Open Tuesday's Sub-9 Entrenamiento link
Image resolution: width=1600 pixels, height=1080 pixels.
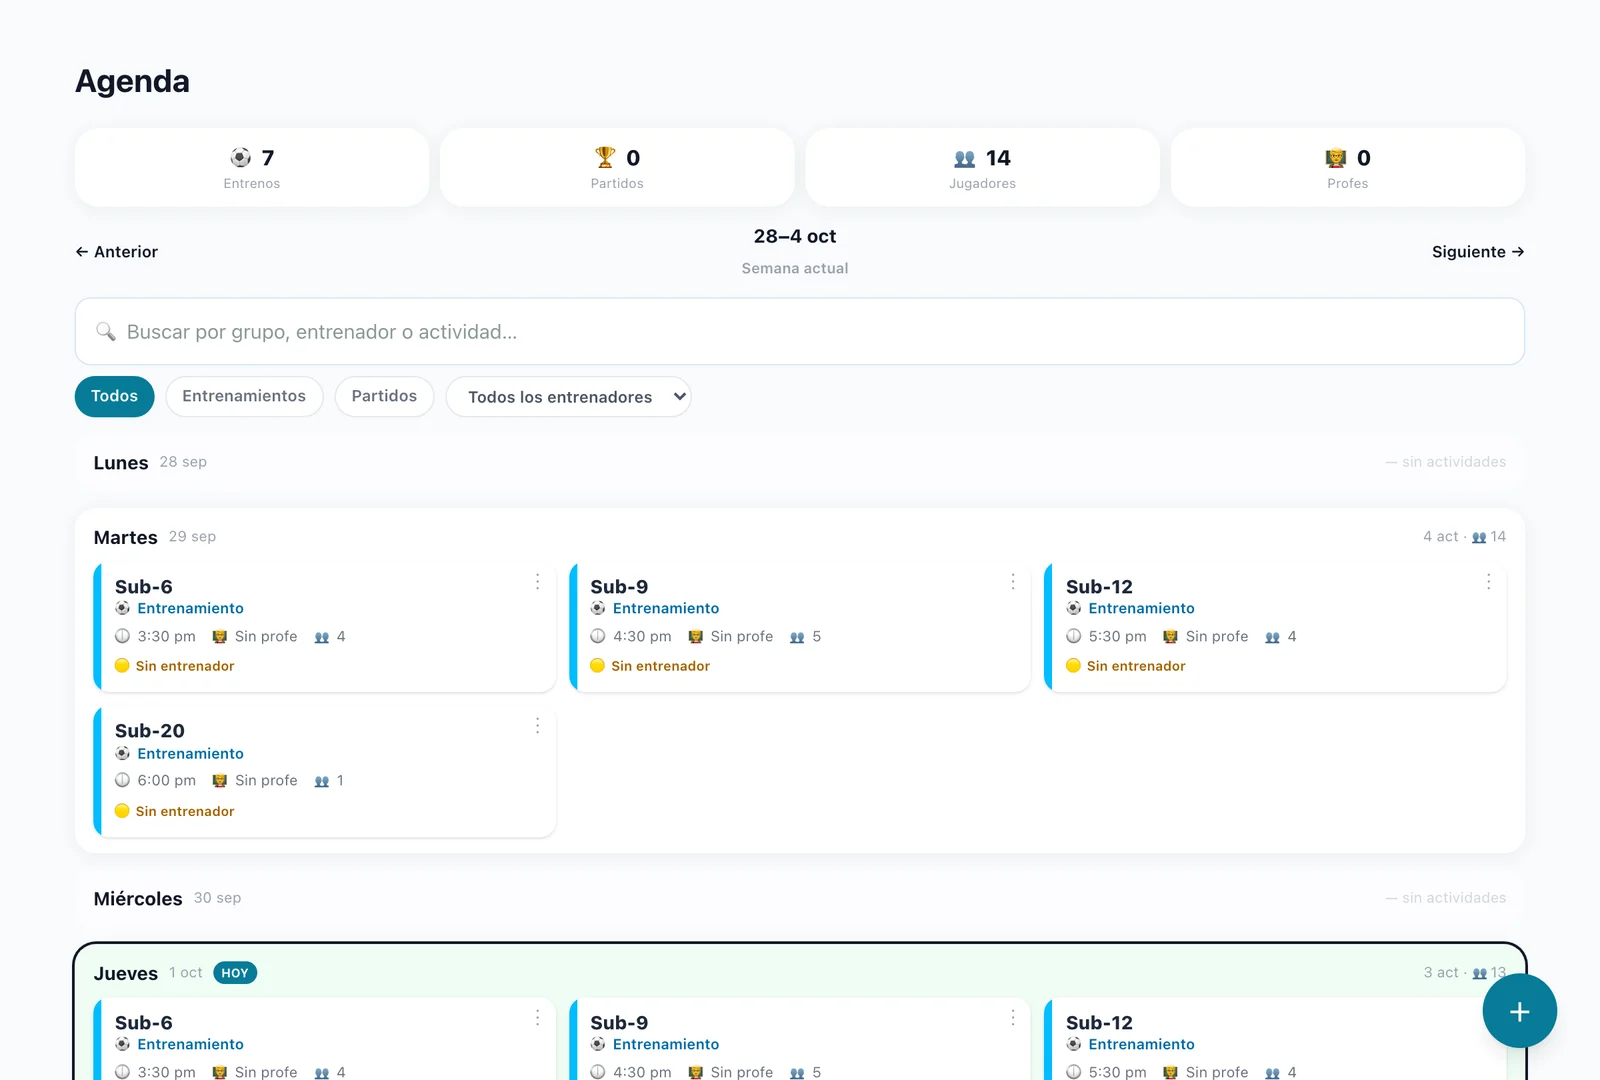[x=666, y=608]
